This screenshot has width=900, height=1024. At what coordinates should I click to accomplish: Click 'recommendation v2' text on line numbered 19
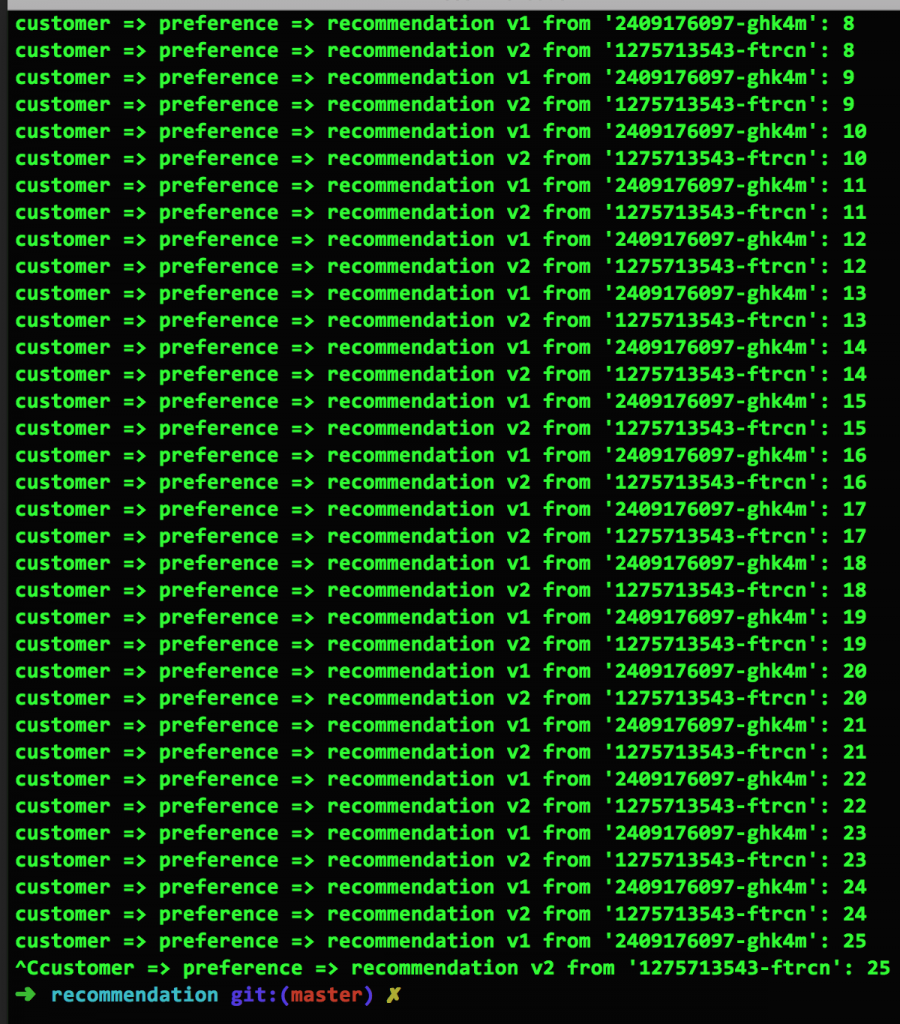(x=428, y=644)
